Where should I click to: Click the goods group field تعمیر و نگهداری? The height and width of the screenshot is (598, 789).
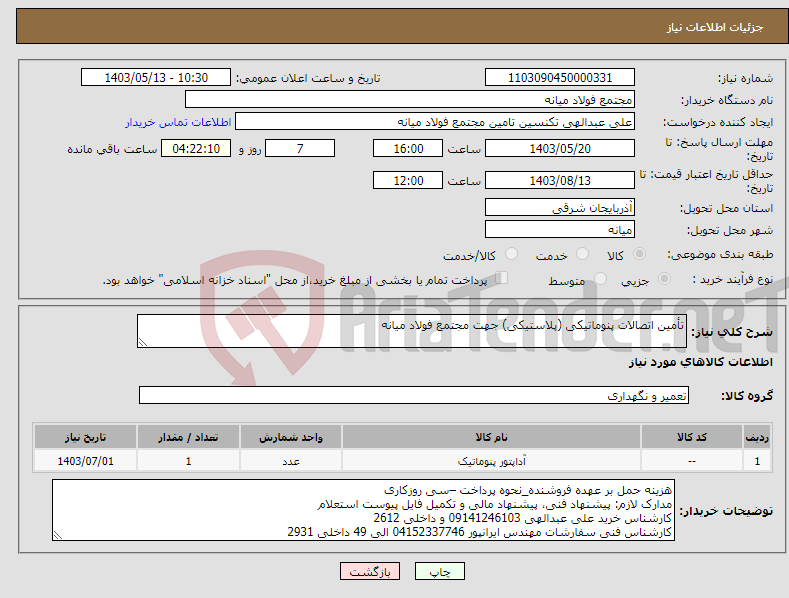(x=414, y=395)
